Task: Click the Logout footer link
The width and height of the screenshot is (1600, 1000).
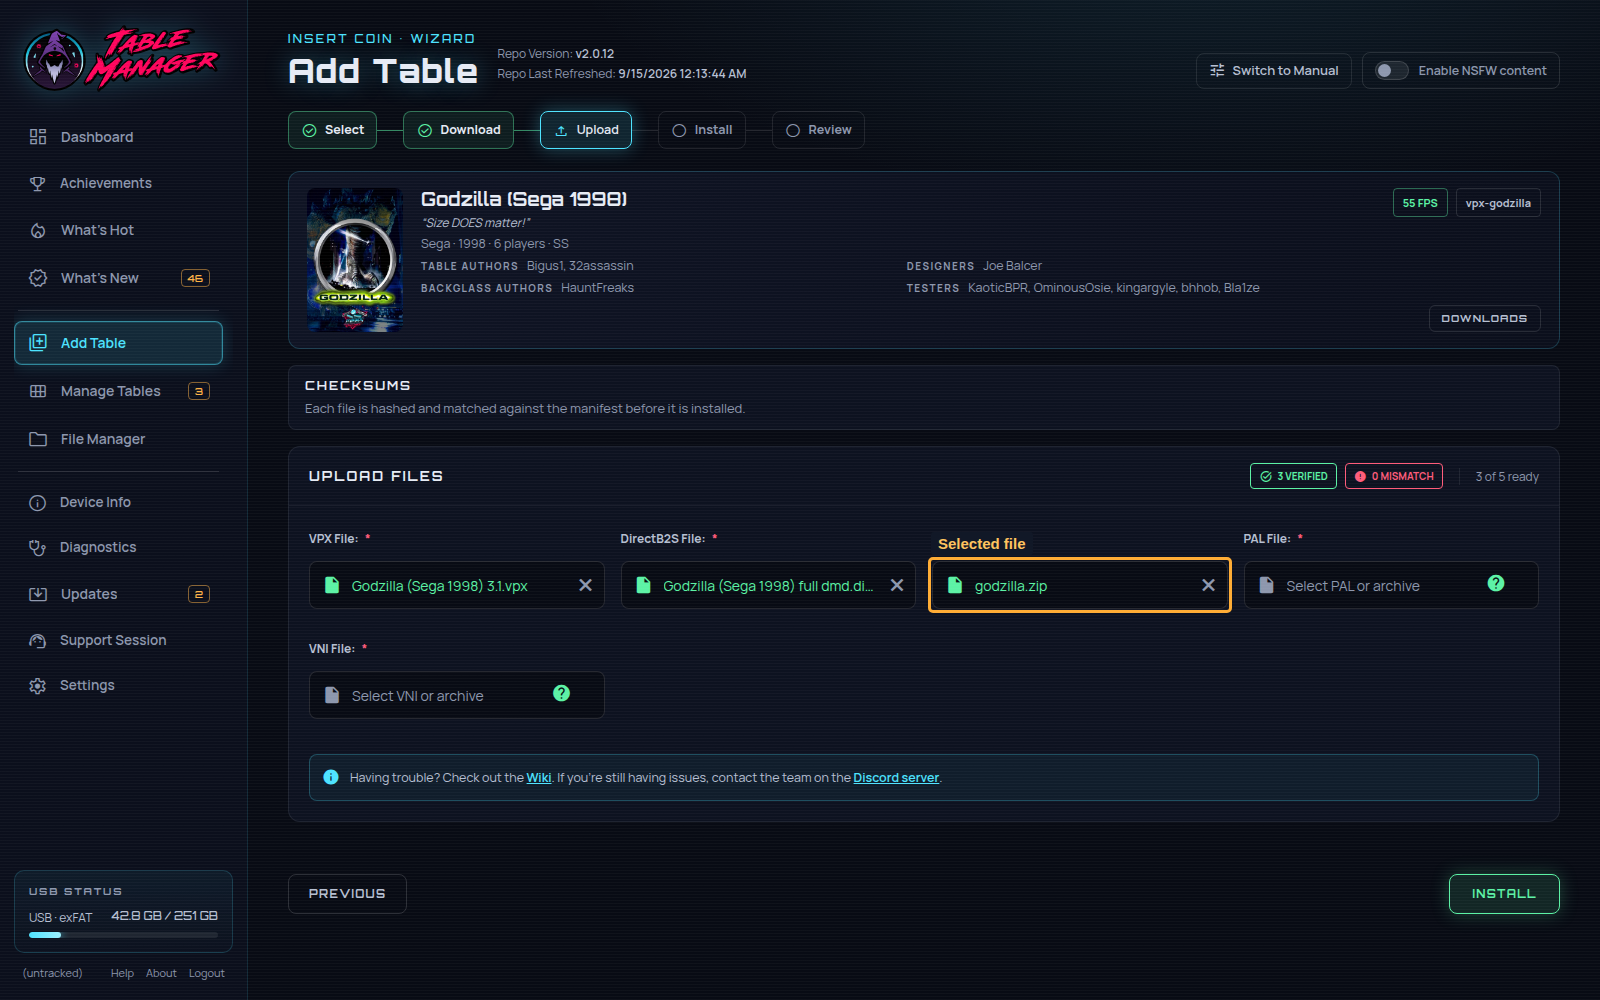Action: click(207, 973)
